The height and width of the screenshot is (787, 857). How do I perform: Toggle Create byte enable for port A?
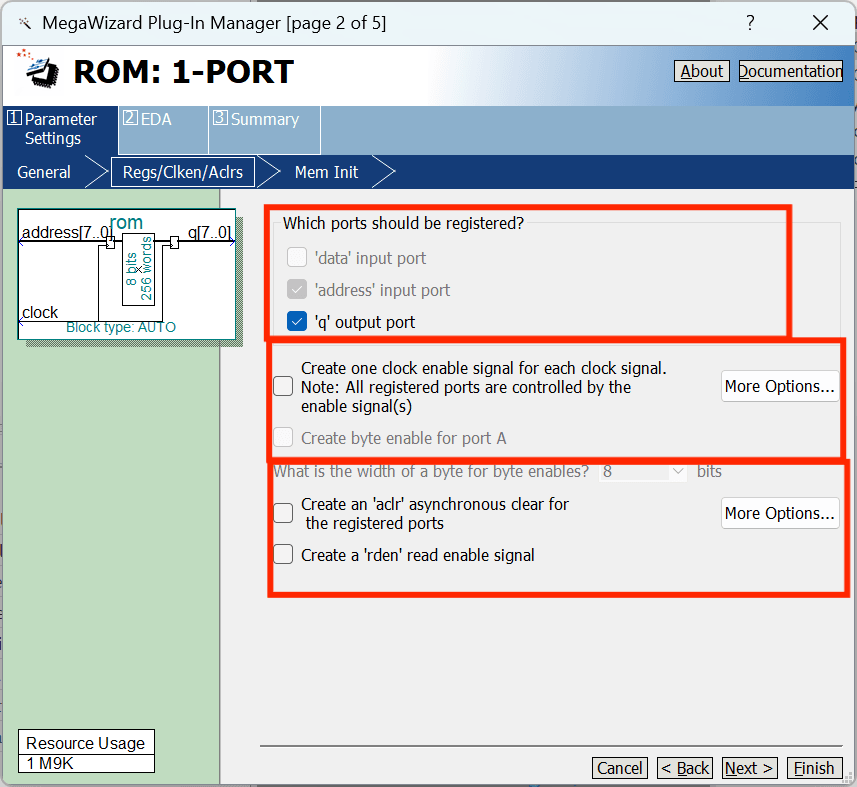click(x=283, y=438)
